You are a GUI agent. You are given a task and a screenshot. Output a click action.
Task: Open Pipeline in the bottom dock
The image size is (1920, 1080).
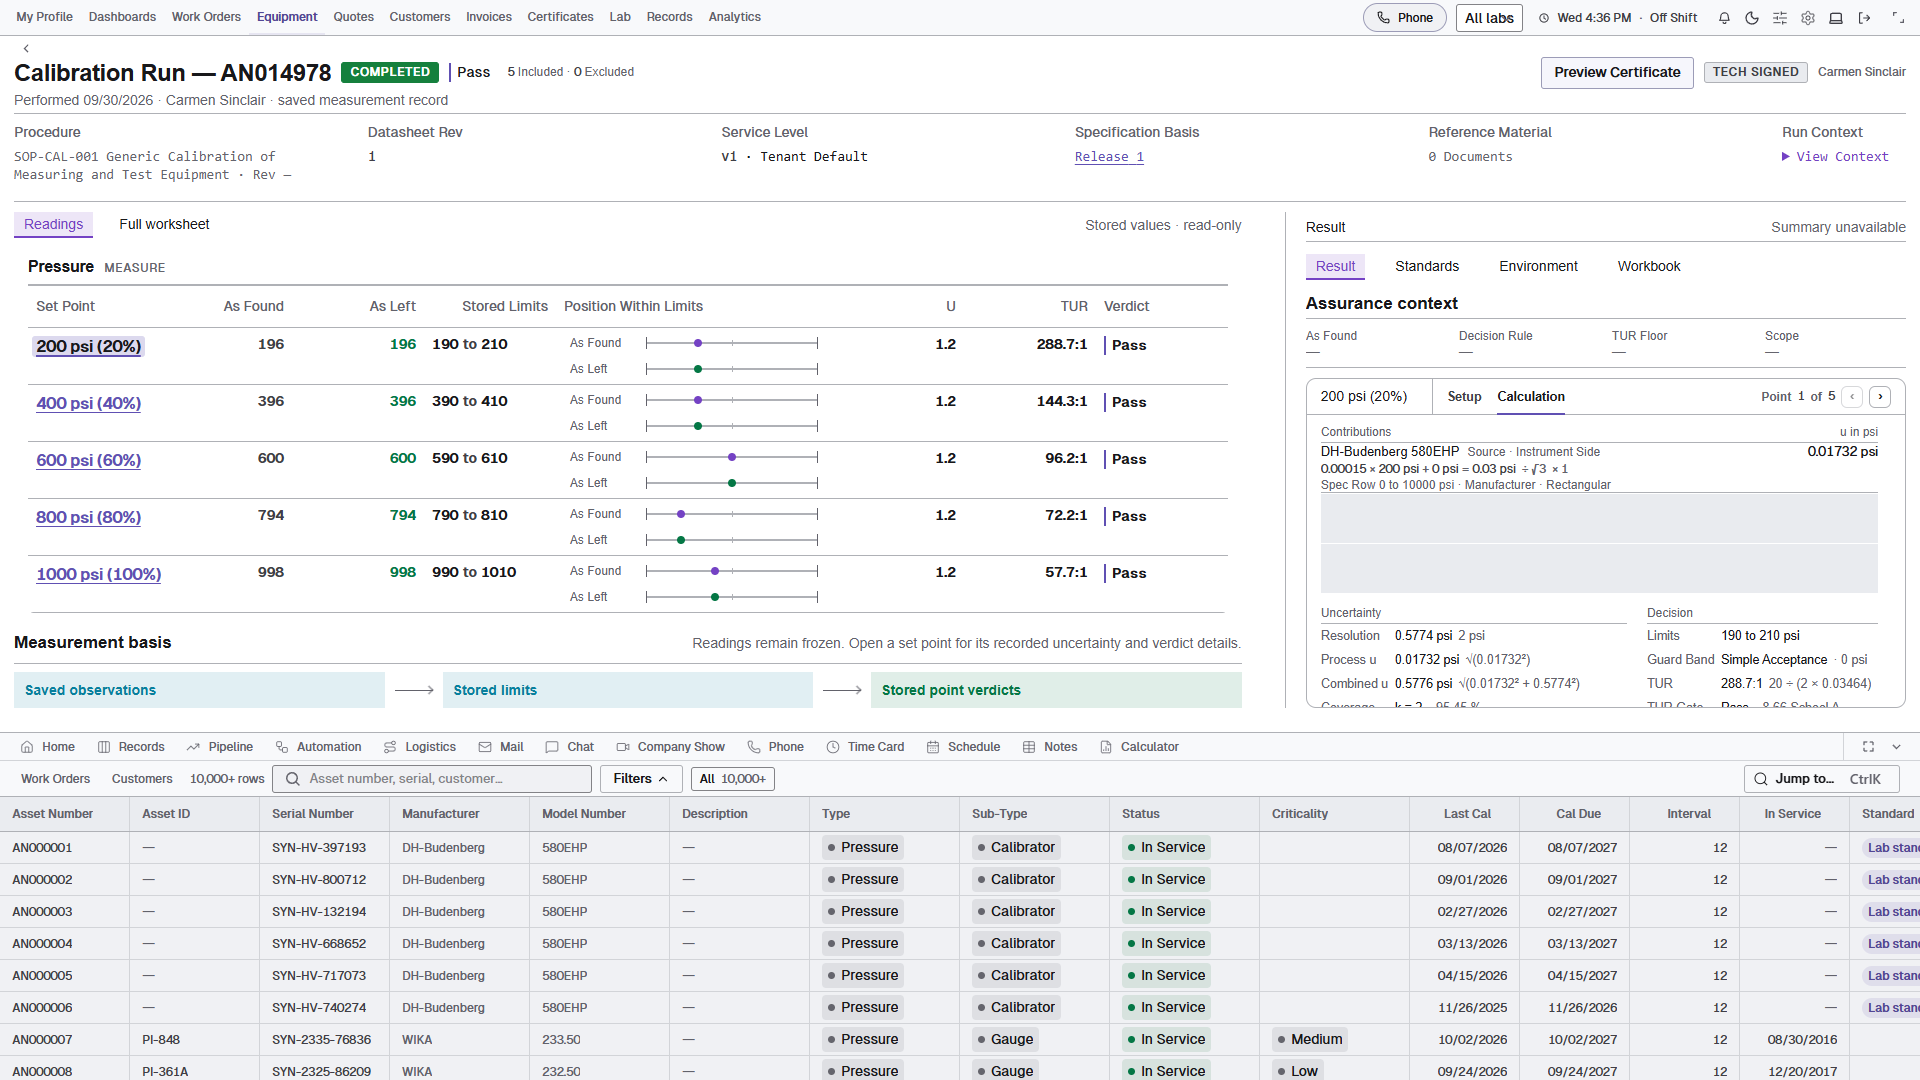click(220, 747)
